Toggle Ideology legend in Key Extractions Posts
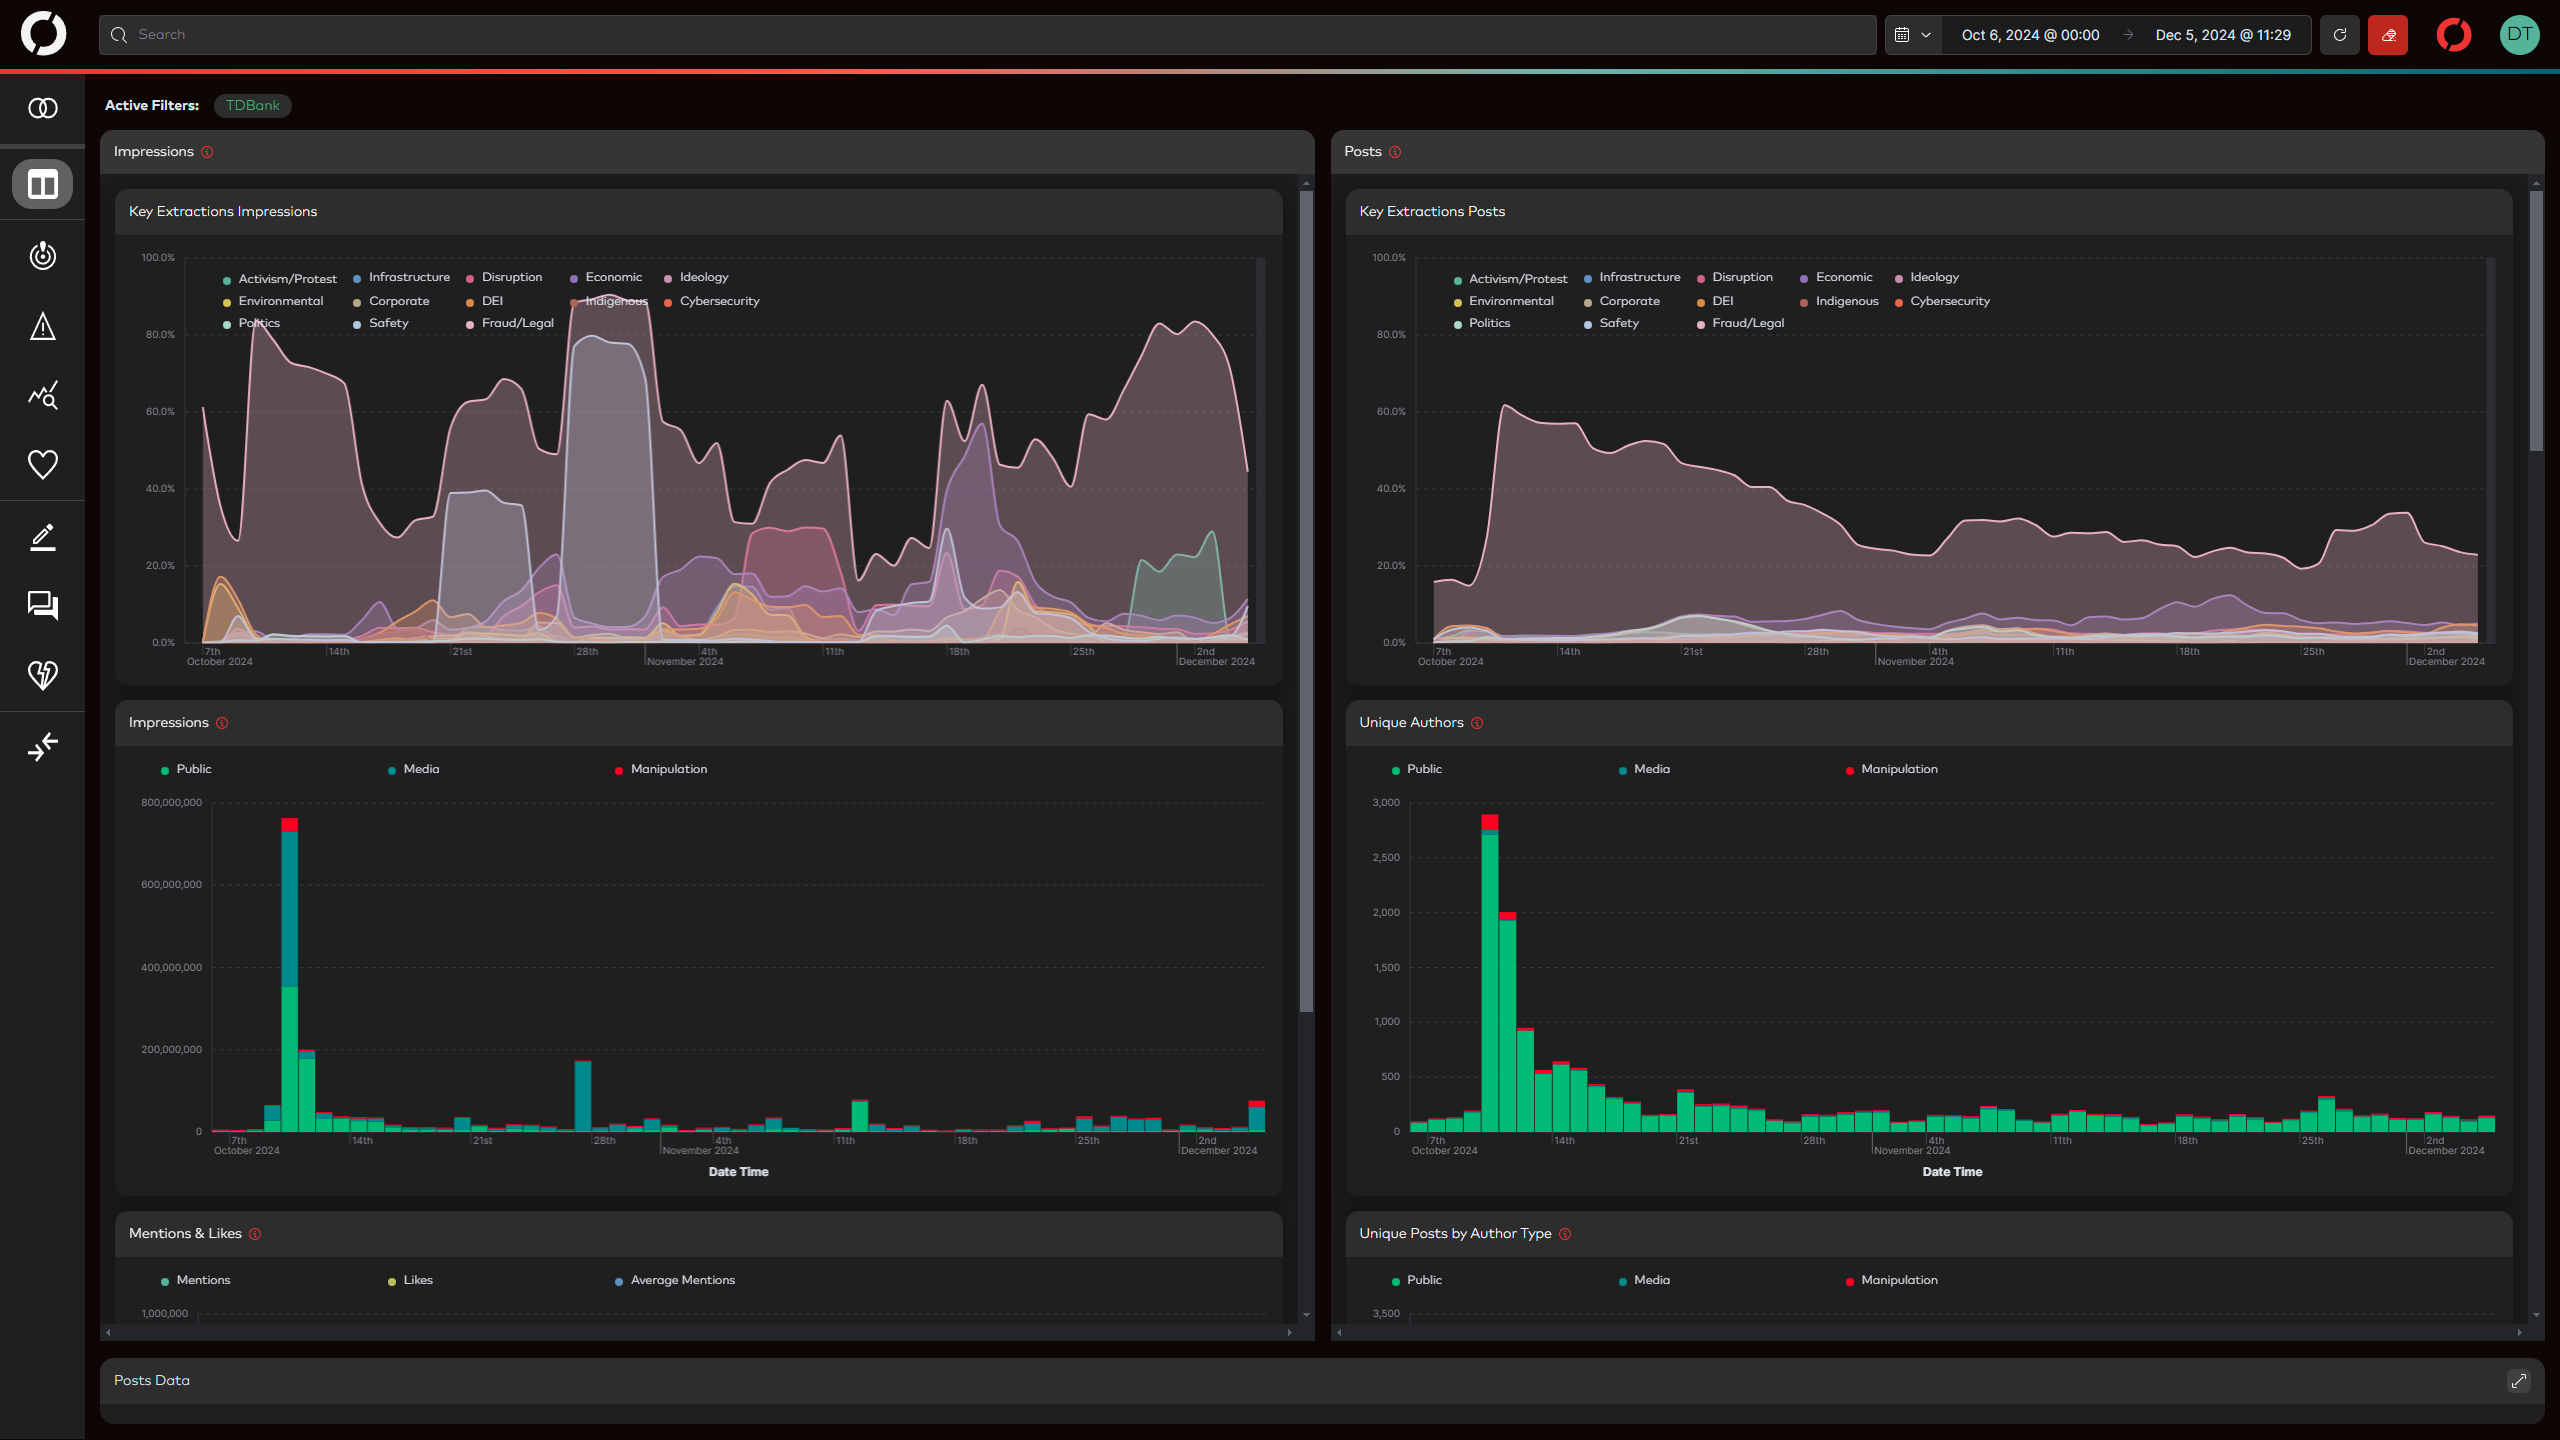The height and width of the screenshot is (1440, 2560). [1926, 277]
